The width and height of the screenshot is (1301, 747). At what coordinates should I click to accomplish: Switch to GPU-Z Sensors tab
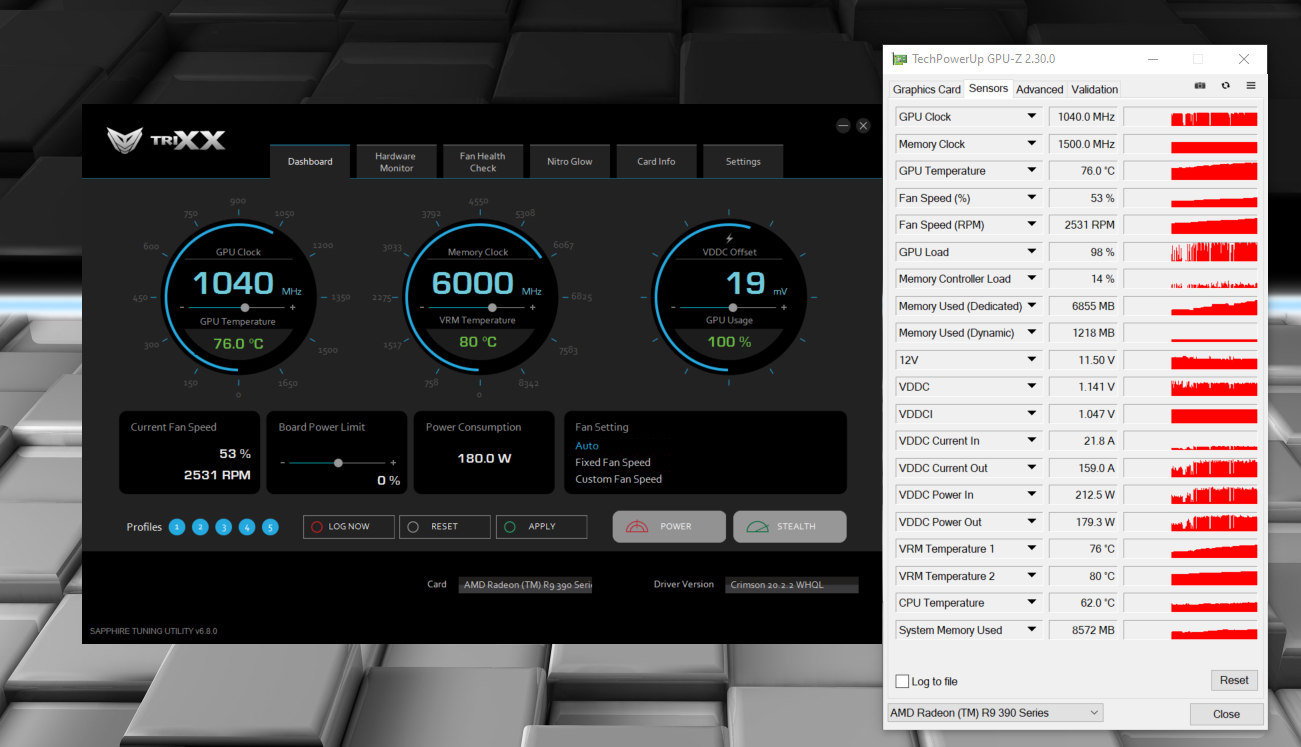tap(988, 88)
